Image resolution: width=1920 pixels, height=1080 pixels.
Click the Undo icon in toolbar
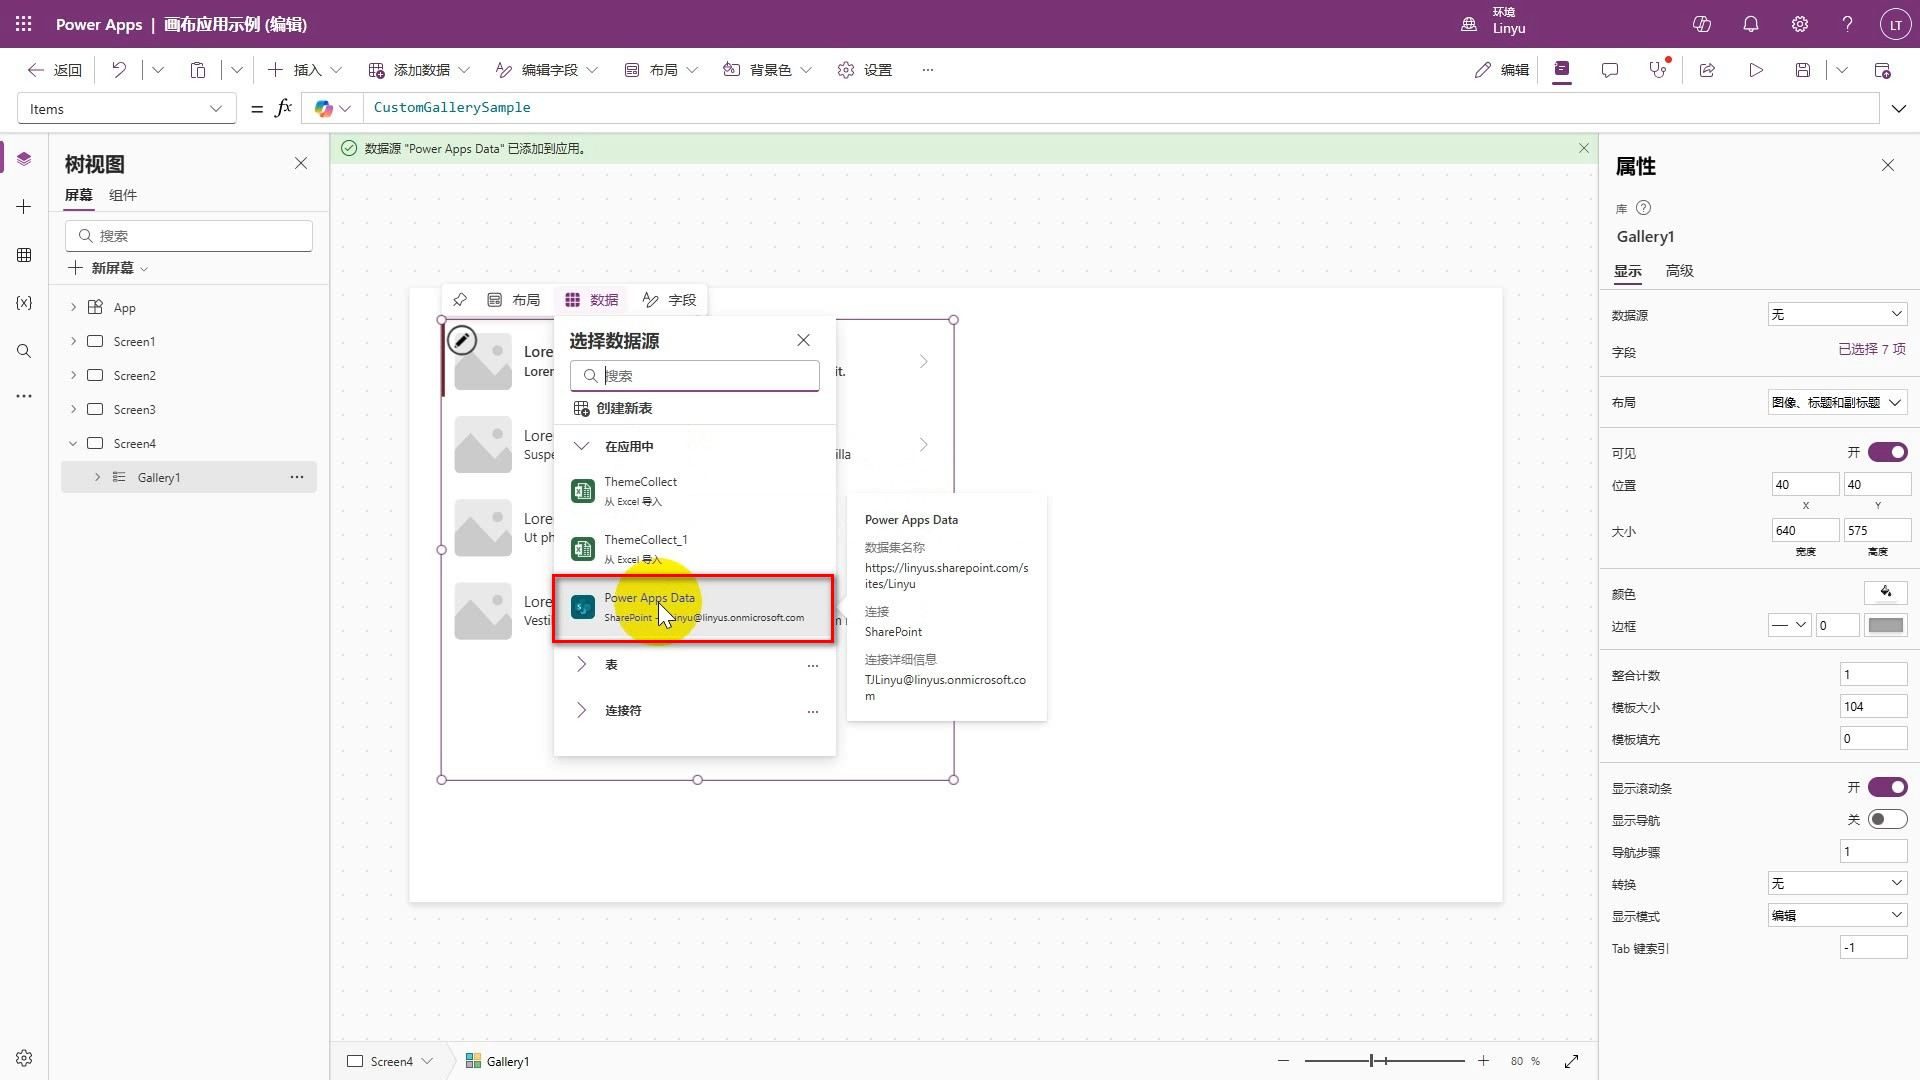click(119, 70)
